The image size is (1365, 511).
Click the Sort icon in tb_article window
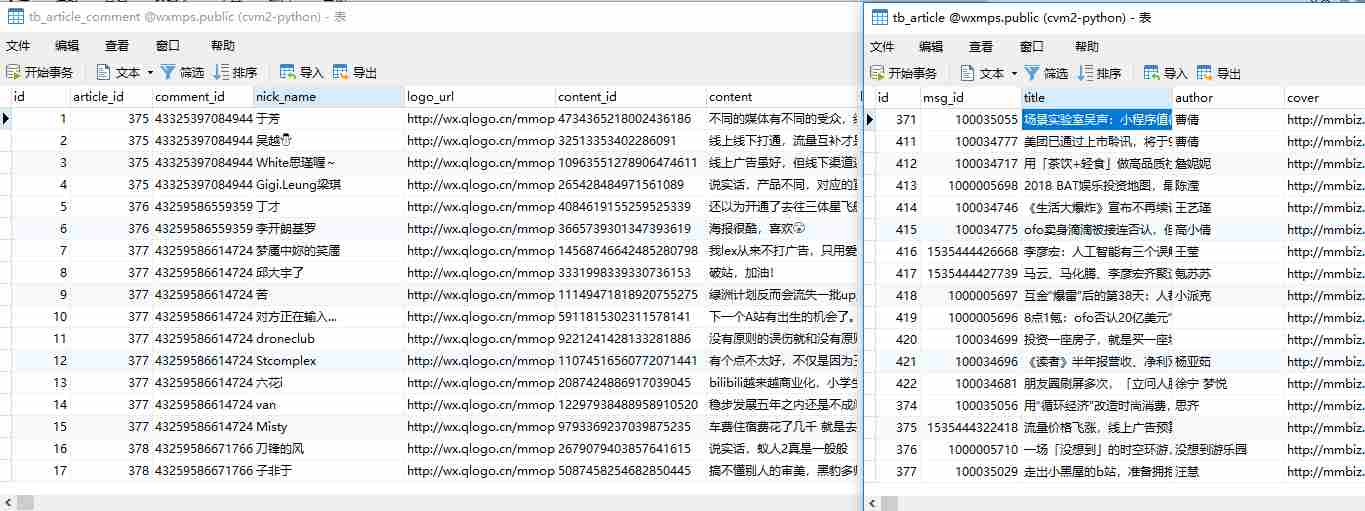coord(1085,73)
